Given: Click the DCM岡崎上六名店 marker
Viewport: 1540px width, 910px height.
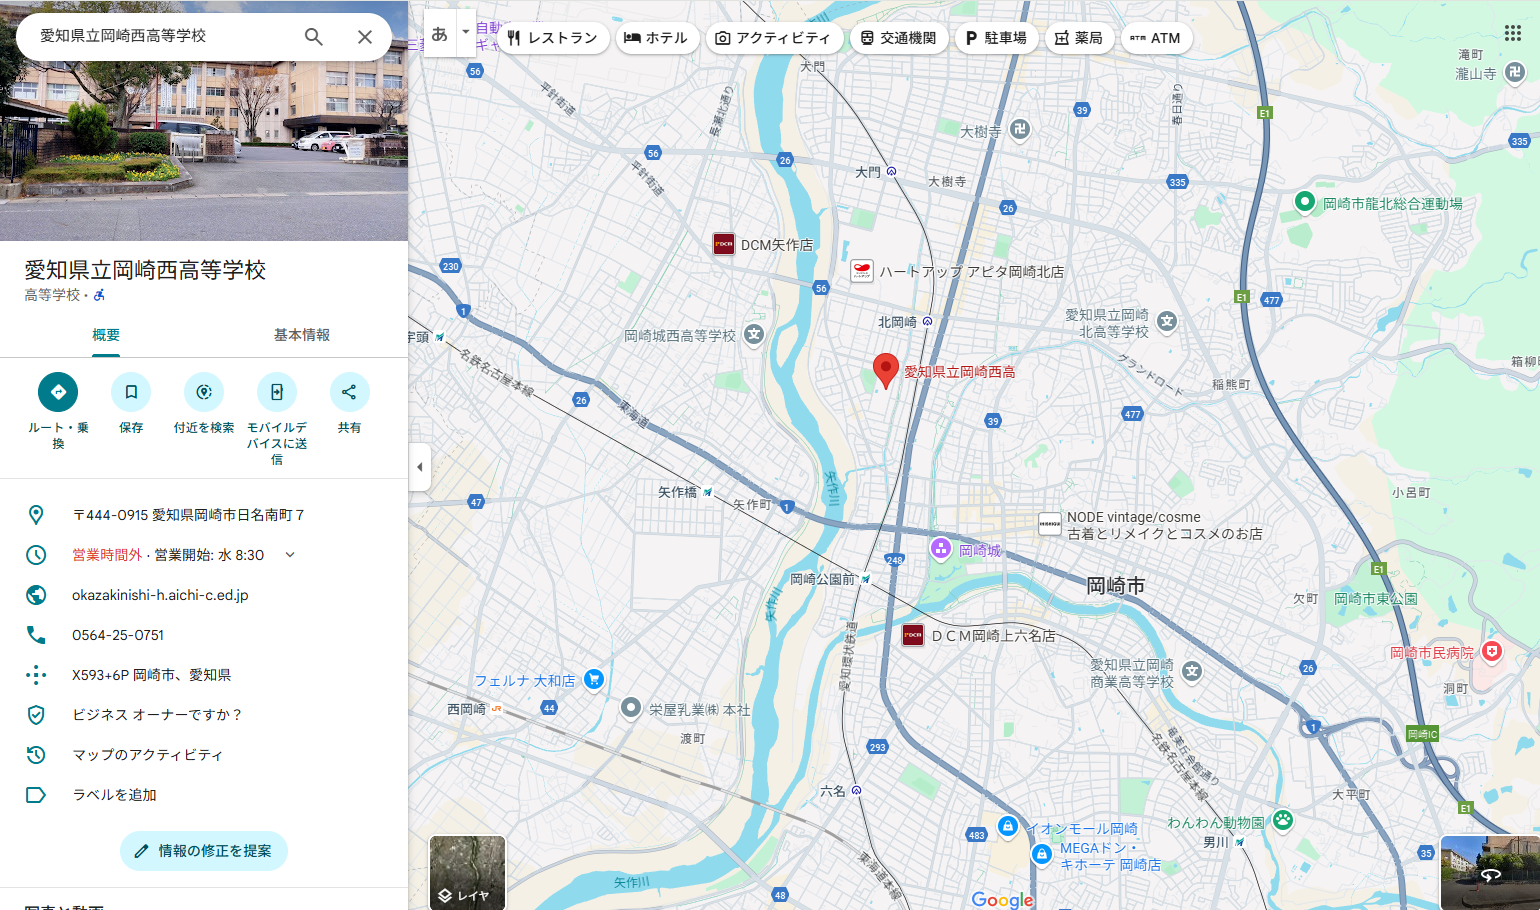Looking at the screenshot, I should [x=913, y=635].
